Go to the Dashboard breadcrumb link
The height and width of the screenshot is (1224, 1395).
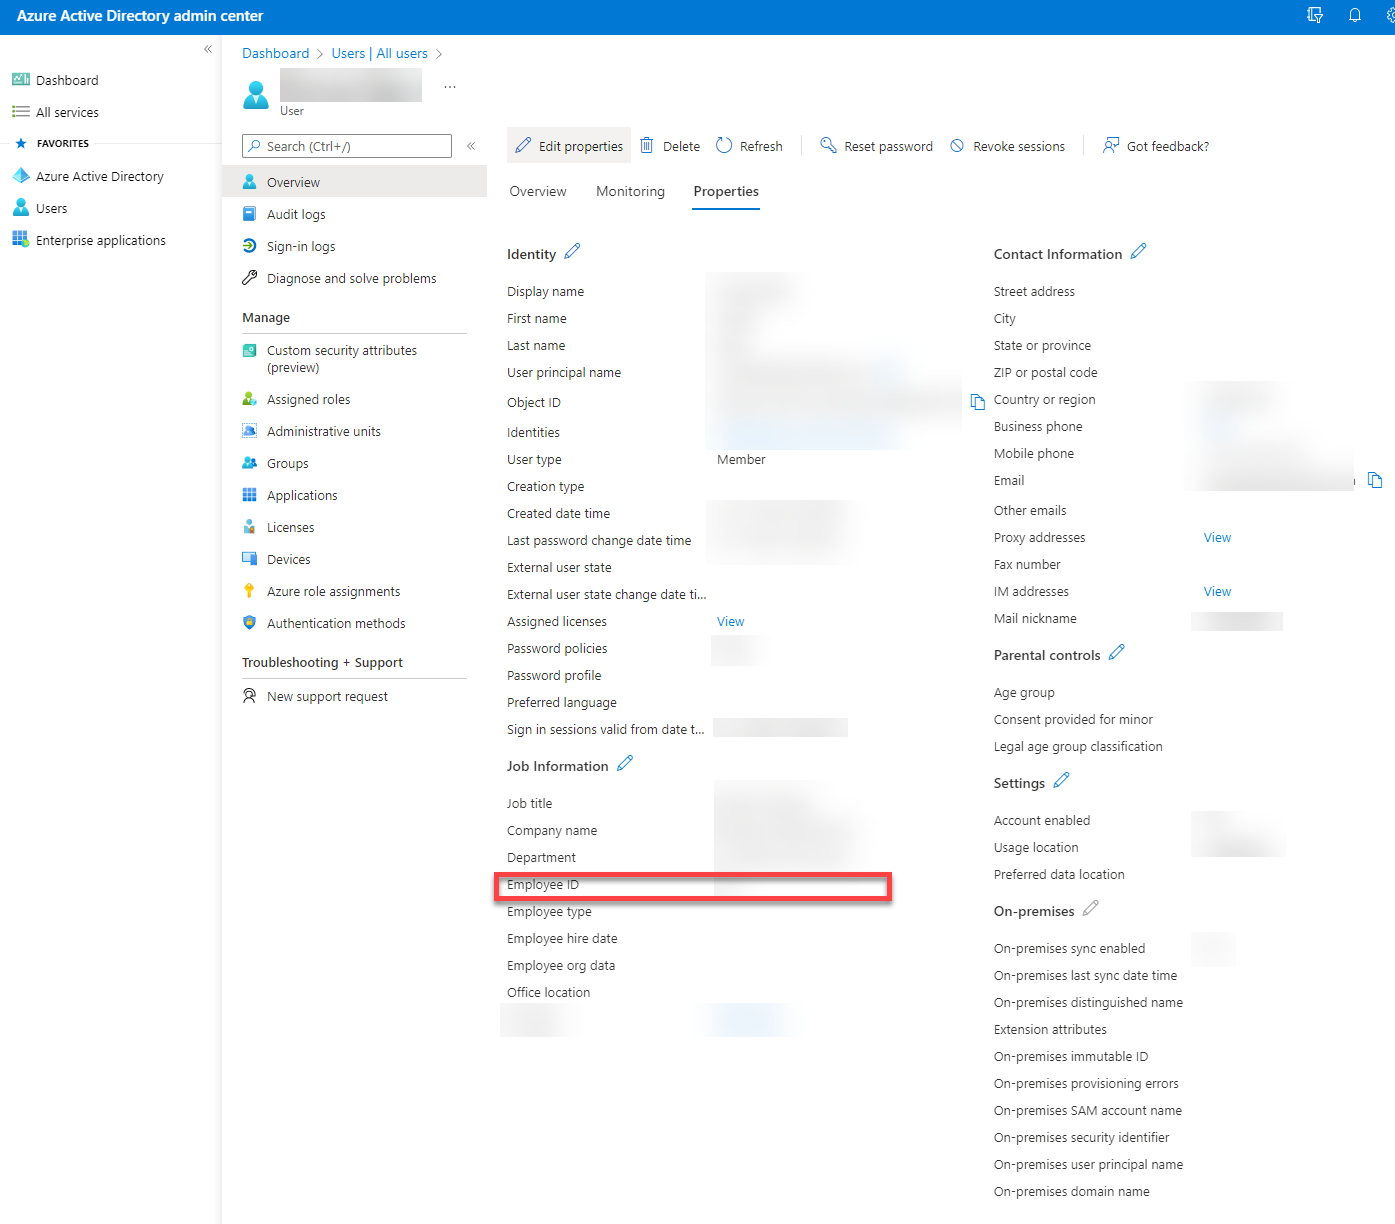276,53
